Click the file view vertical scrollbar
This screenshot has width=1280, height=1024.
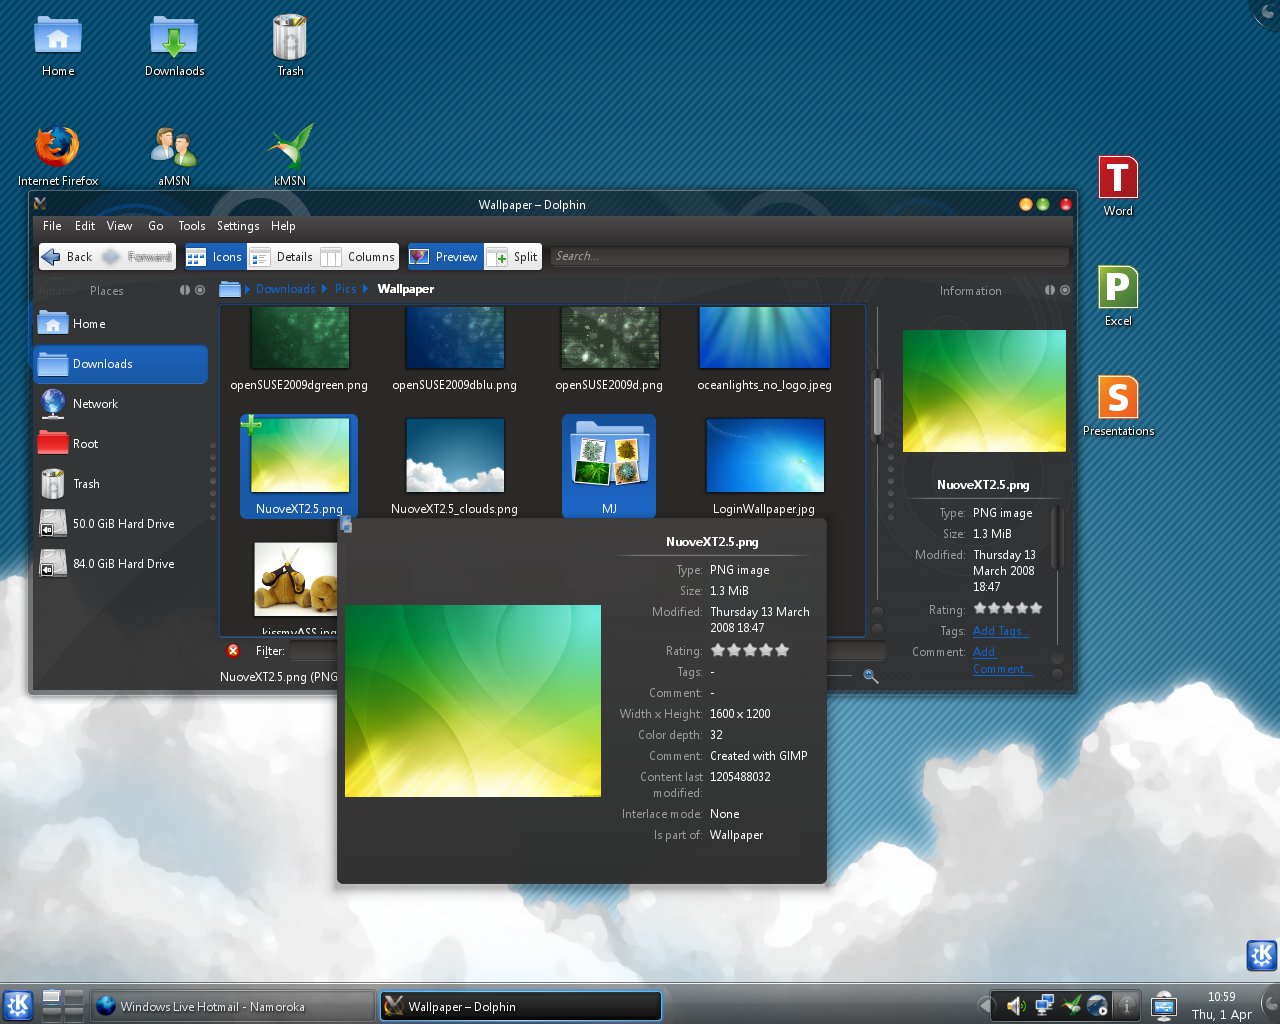pyautogui.click(x=877, y=408)
